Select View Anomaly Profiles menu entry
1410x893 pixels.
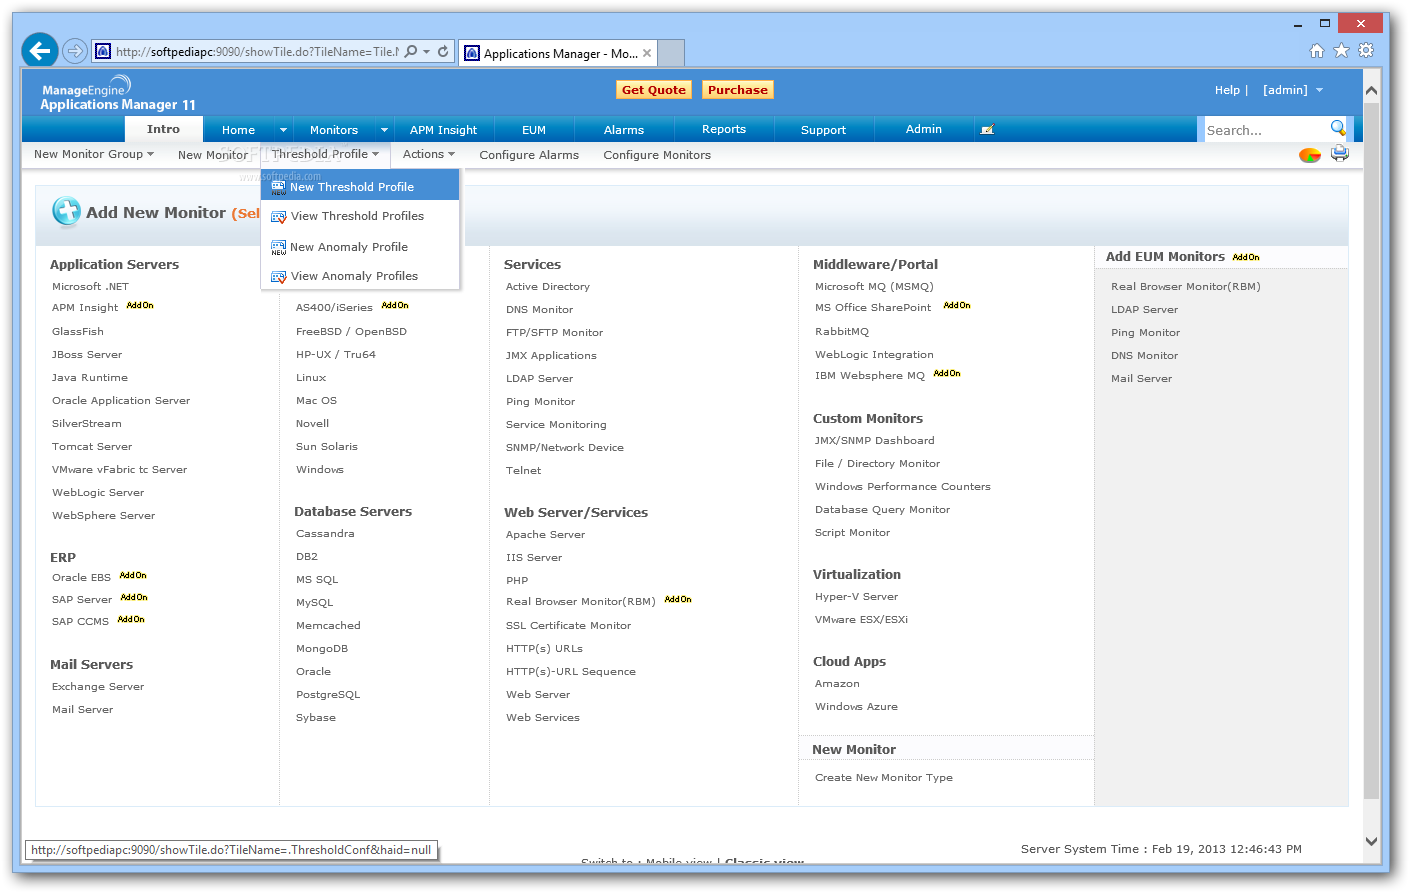[360, 276]
